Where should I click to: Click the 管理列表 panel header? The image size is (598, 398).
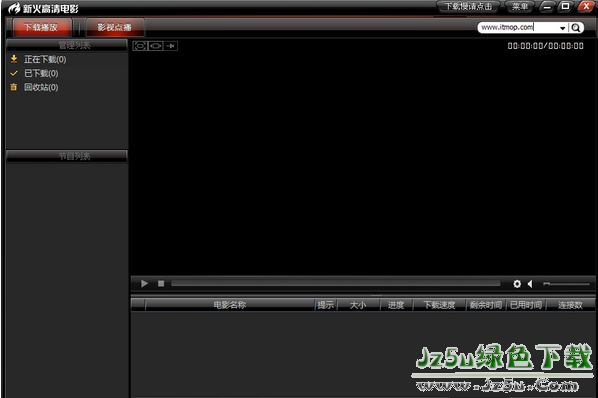(67, 45)
